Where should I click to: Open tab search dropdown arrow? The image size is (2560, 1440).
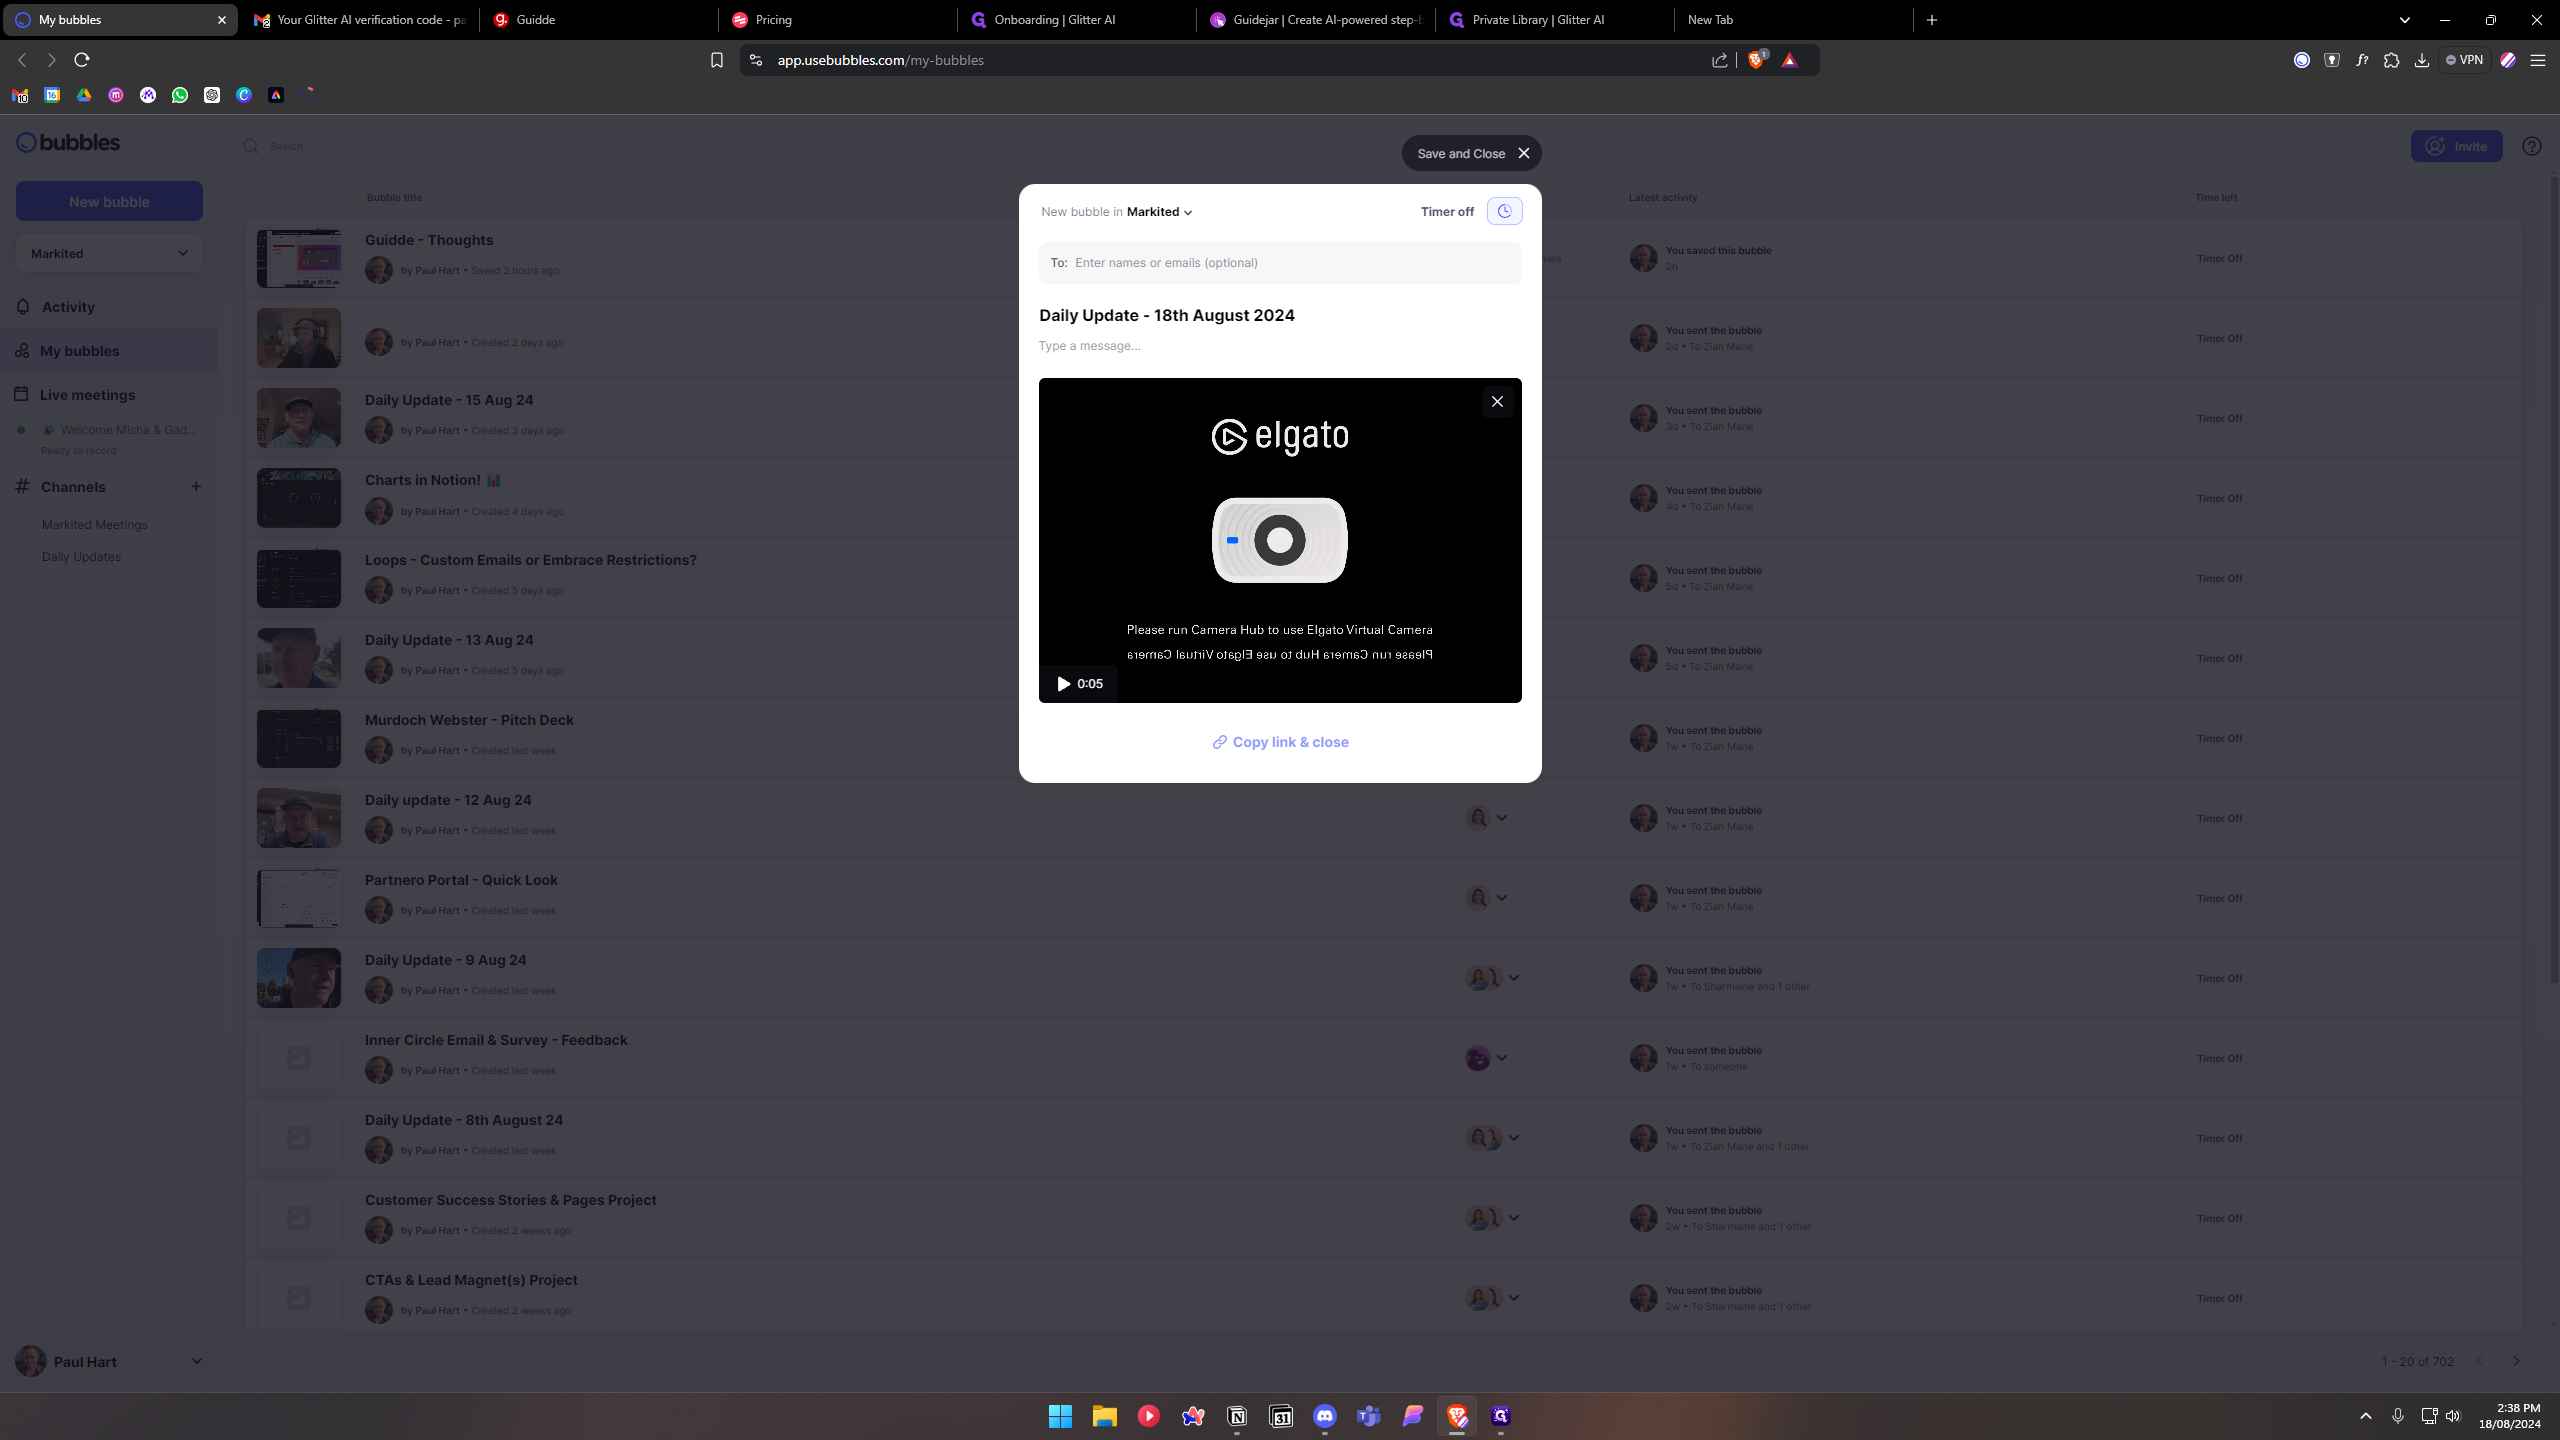coord(2405,20)
